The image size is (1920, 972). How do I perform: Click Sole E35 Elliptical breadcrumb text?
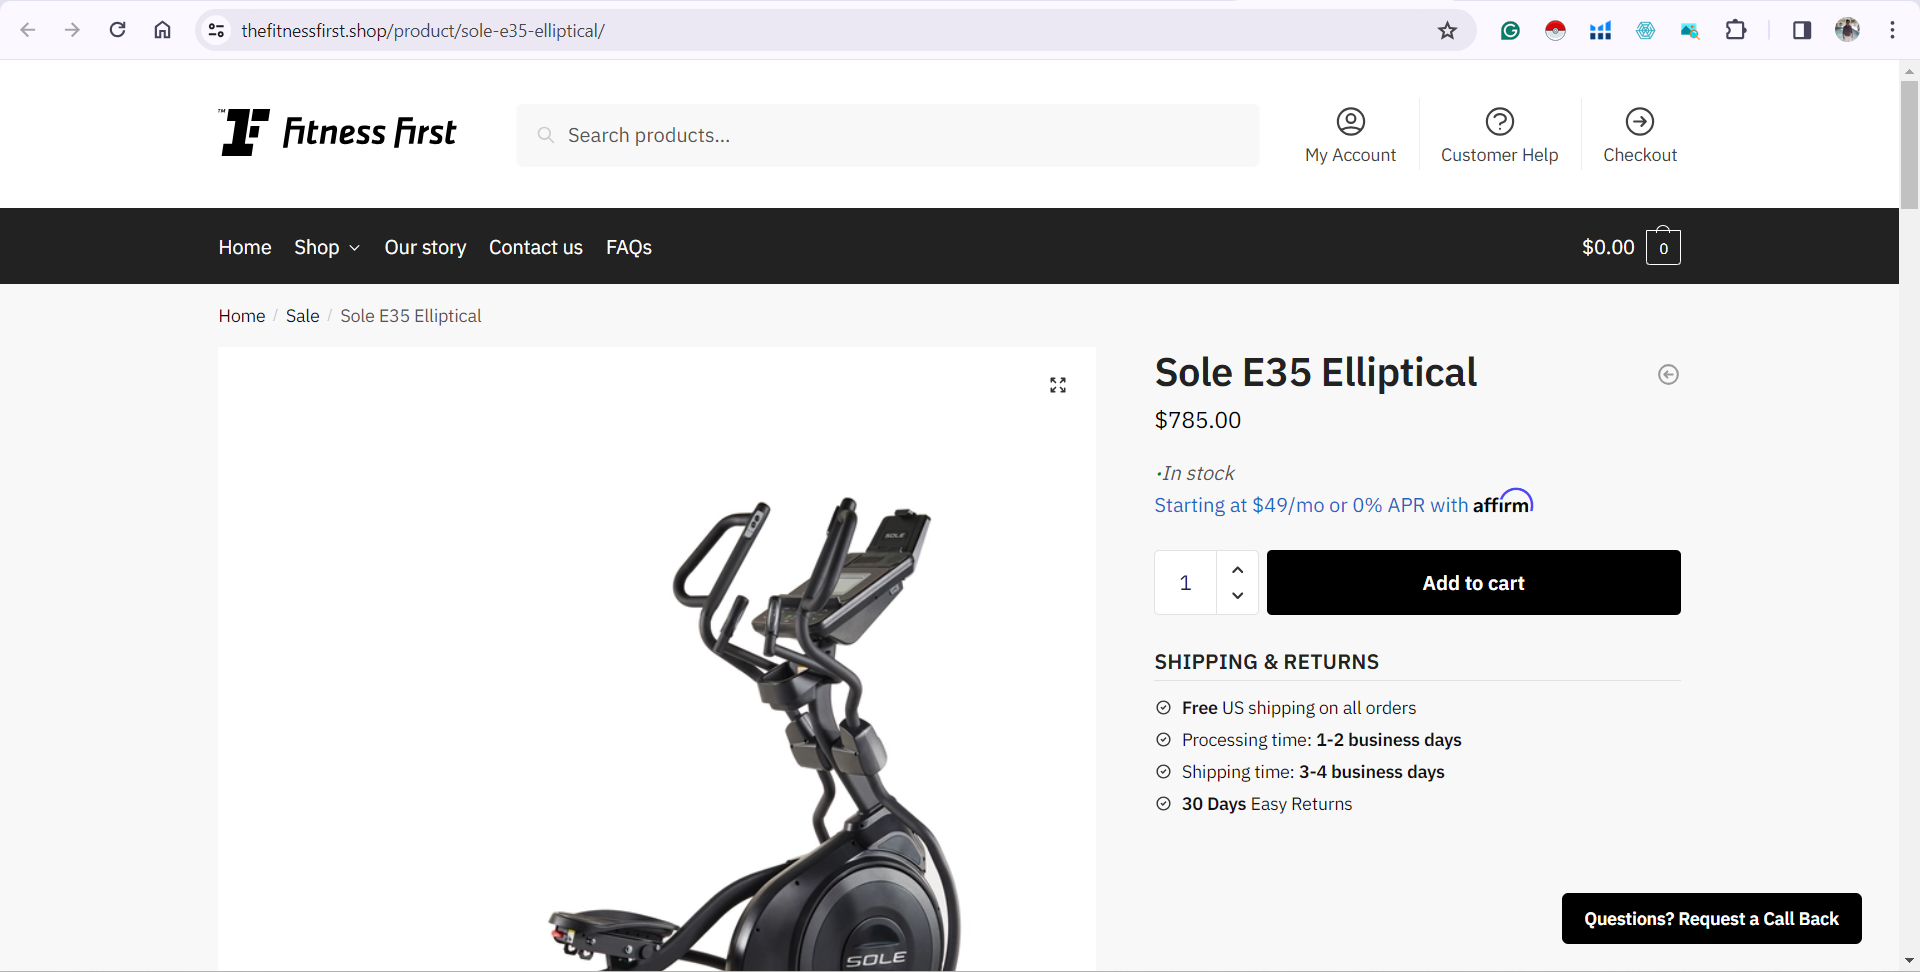(x=411, y=316)
